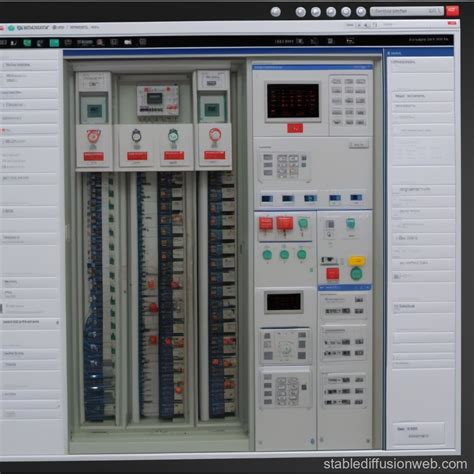
Task: Click the red label under the green ring indicator
Action: tap(174, 155)
